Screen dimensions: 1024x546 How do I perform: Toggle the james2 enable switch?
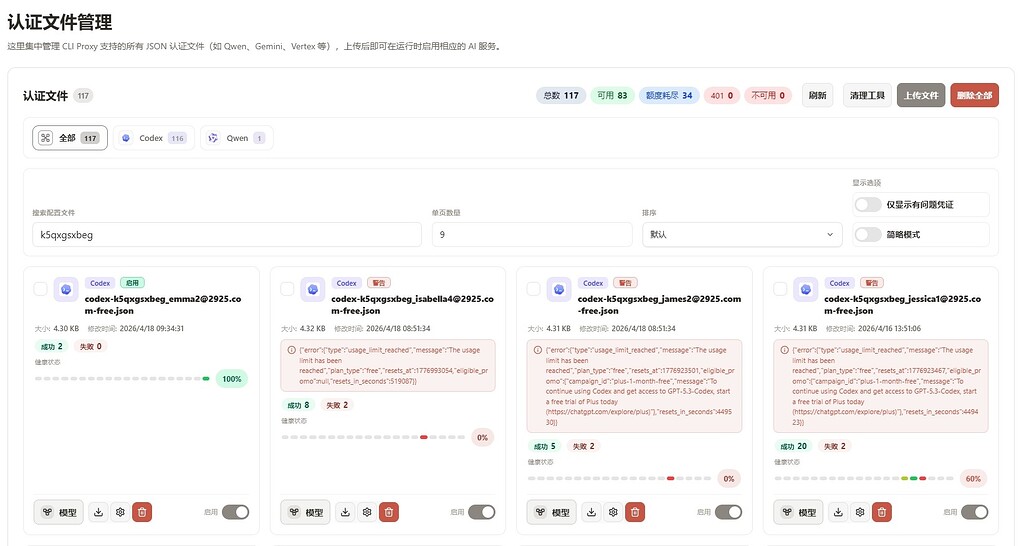point(728,512)
